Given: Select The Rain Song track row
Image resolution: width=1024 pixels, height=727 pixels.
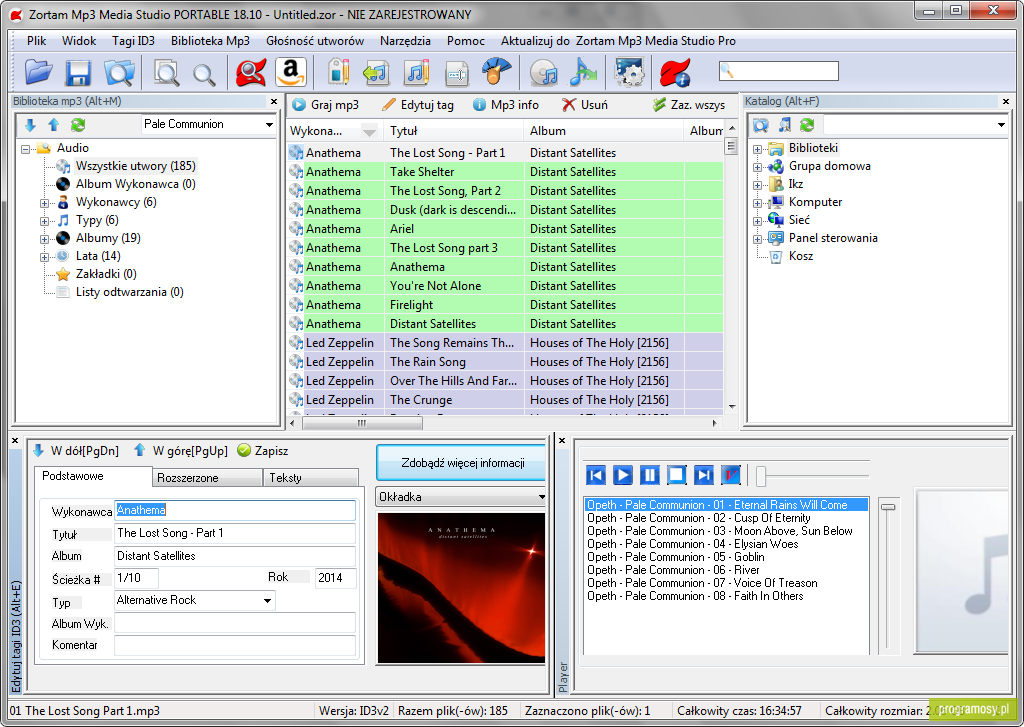Looking at the screenshot, I should (505, 362).
